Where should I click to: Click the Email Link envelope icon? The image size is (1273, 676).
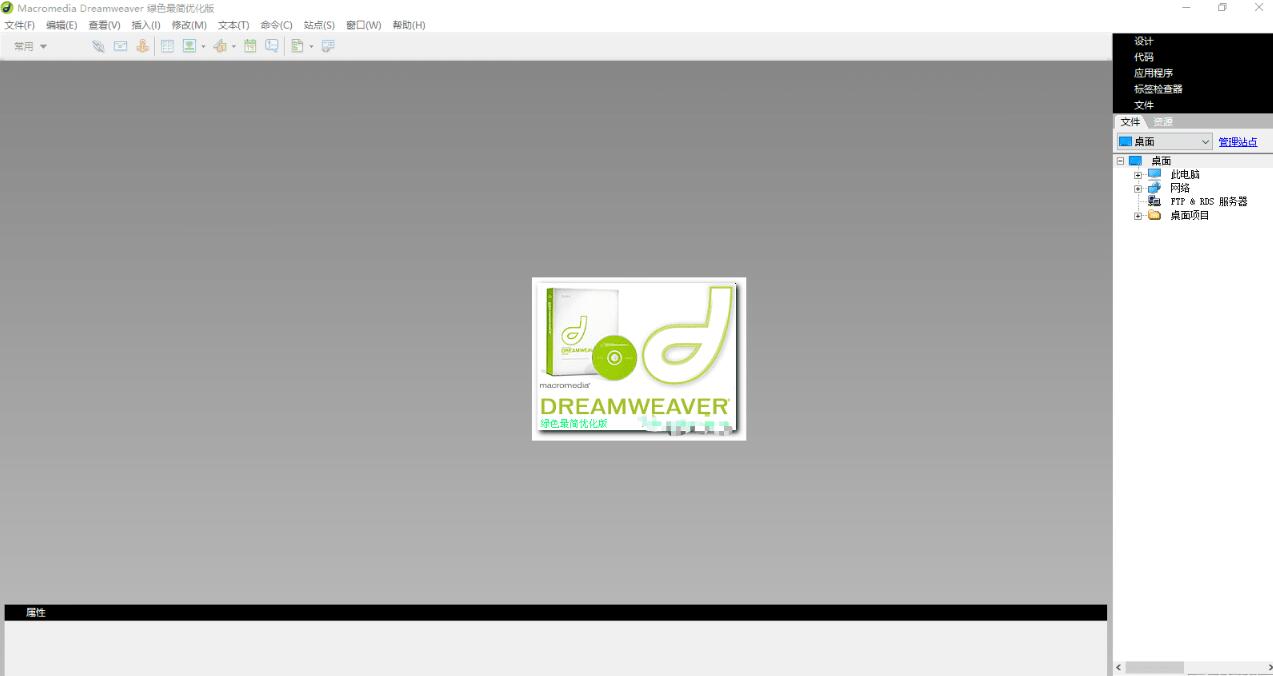(x=120, y=46)
